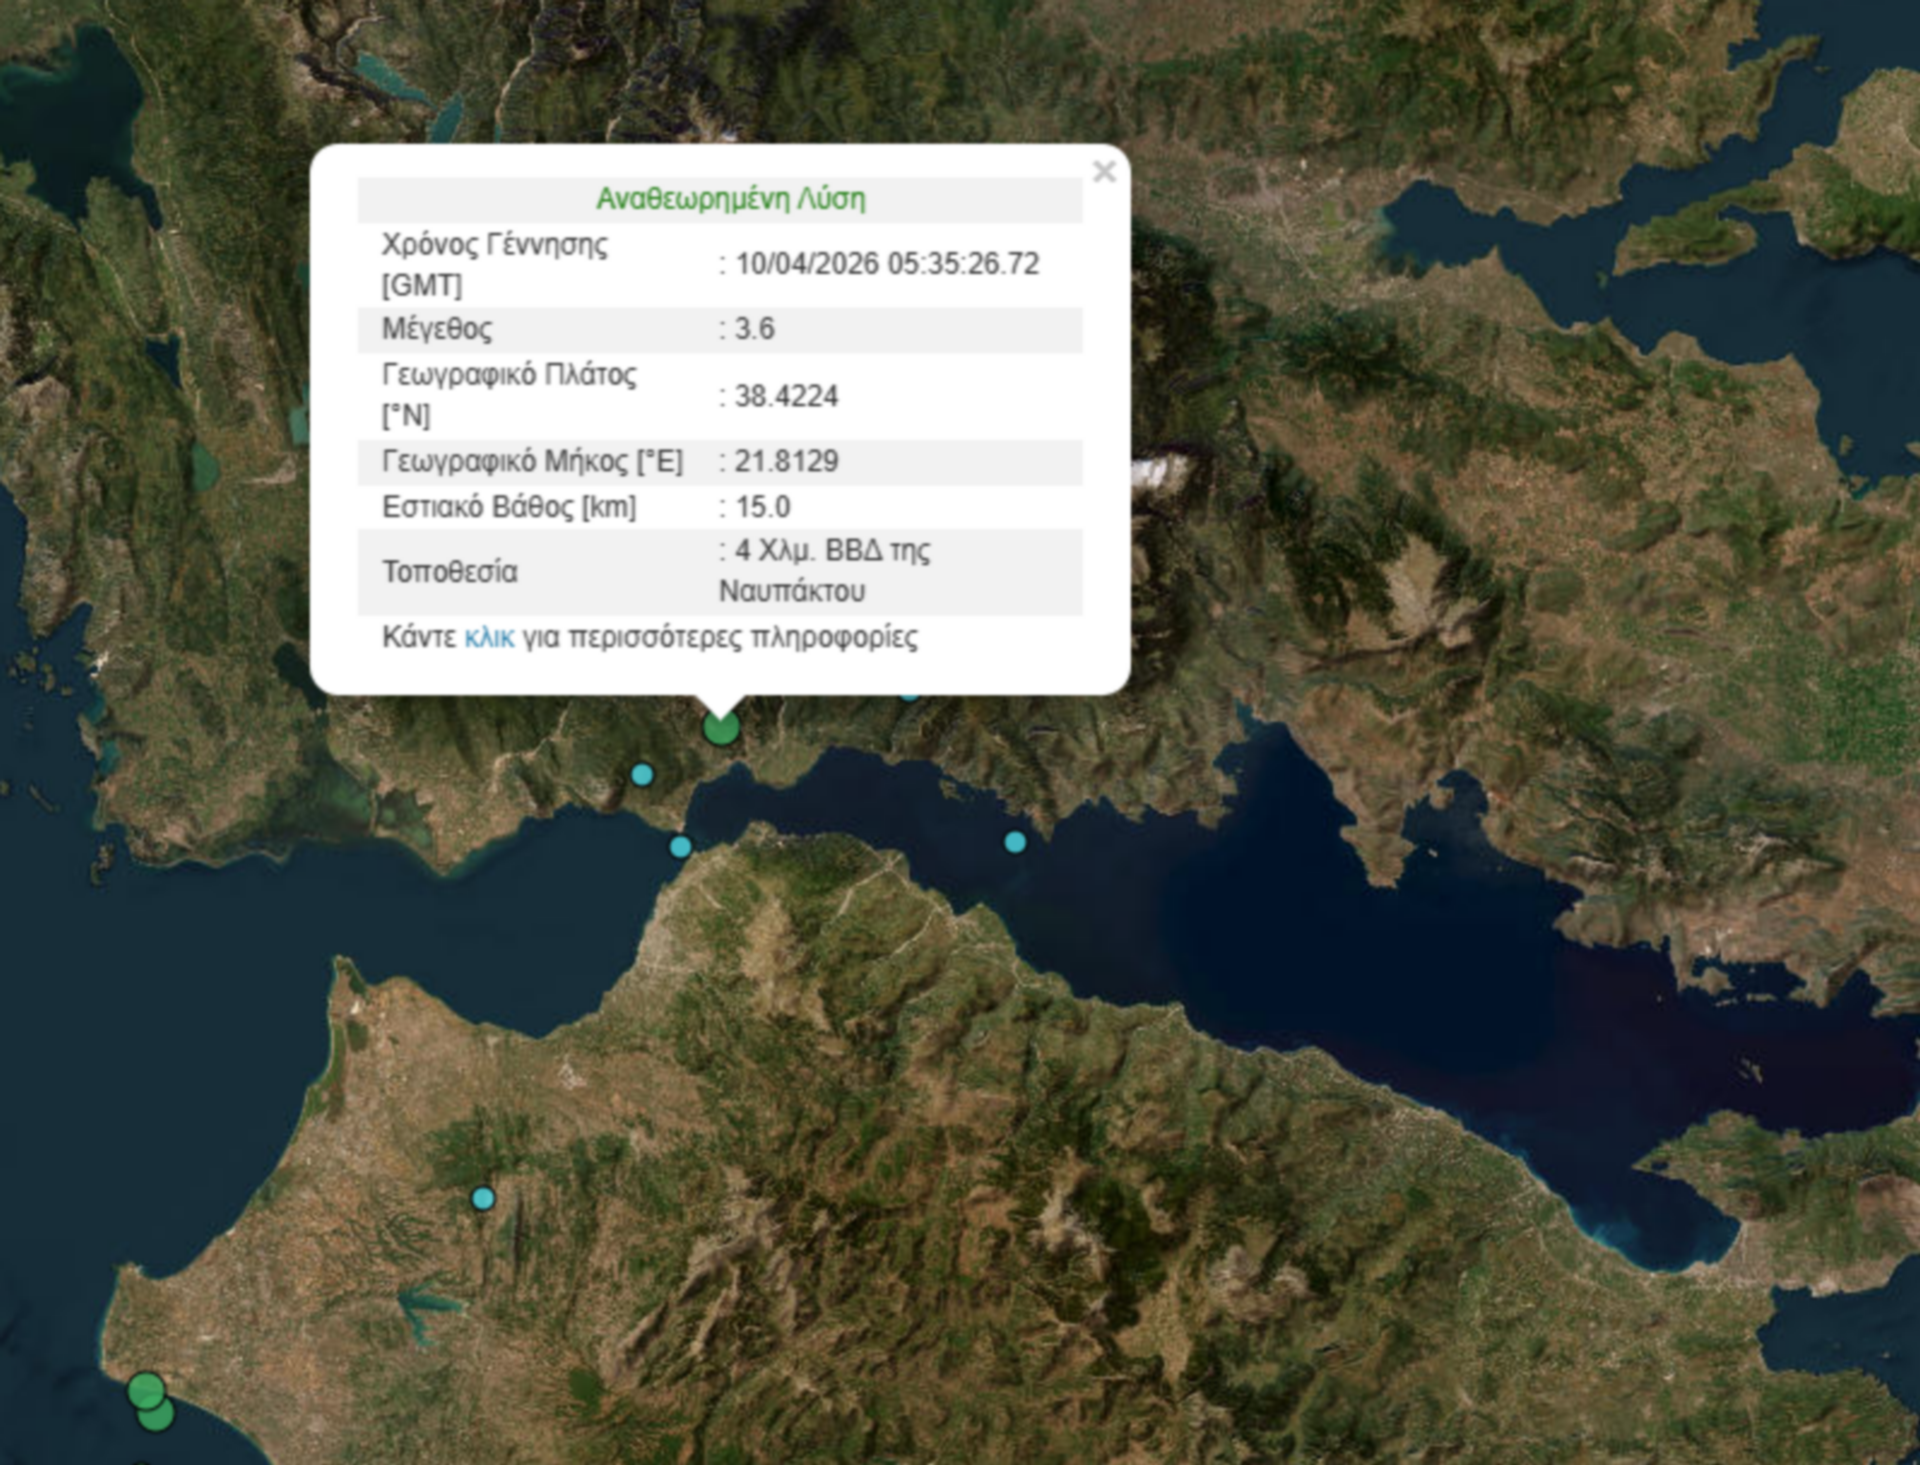
Task: Open the 'κλικ' link for more information
Action: point(489,637)
